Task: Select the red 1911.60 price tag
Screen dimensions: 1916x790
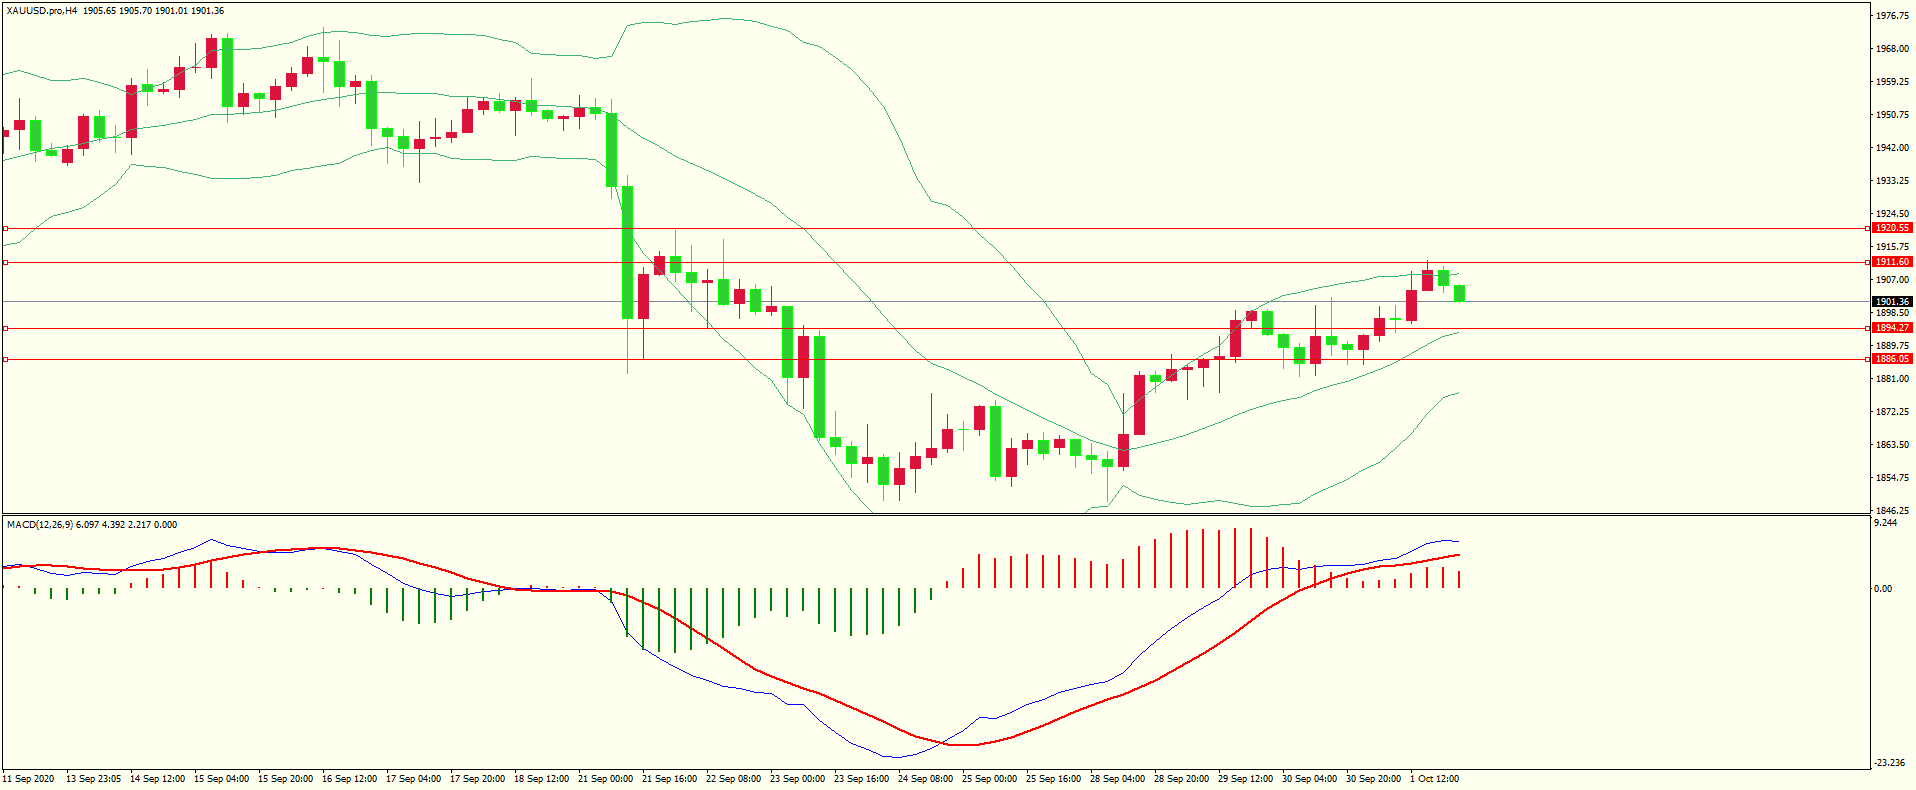Action: pyautogui.click(x=1892, y=262)
